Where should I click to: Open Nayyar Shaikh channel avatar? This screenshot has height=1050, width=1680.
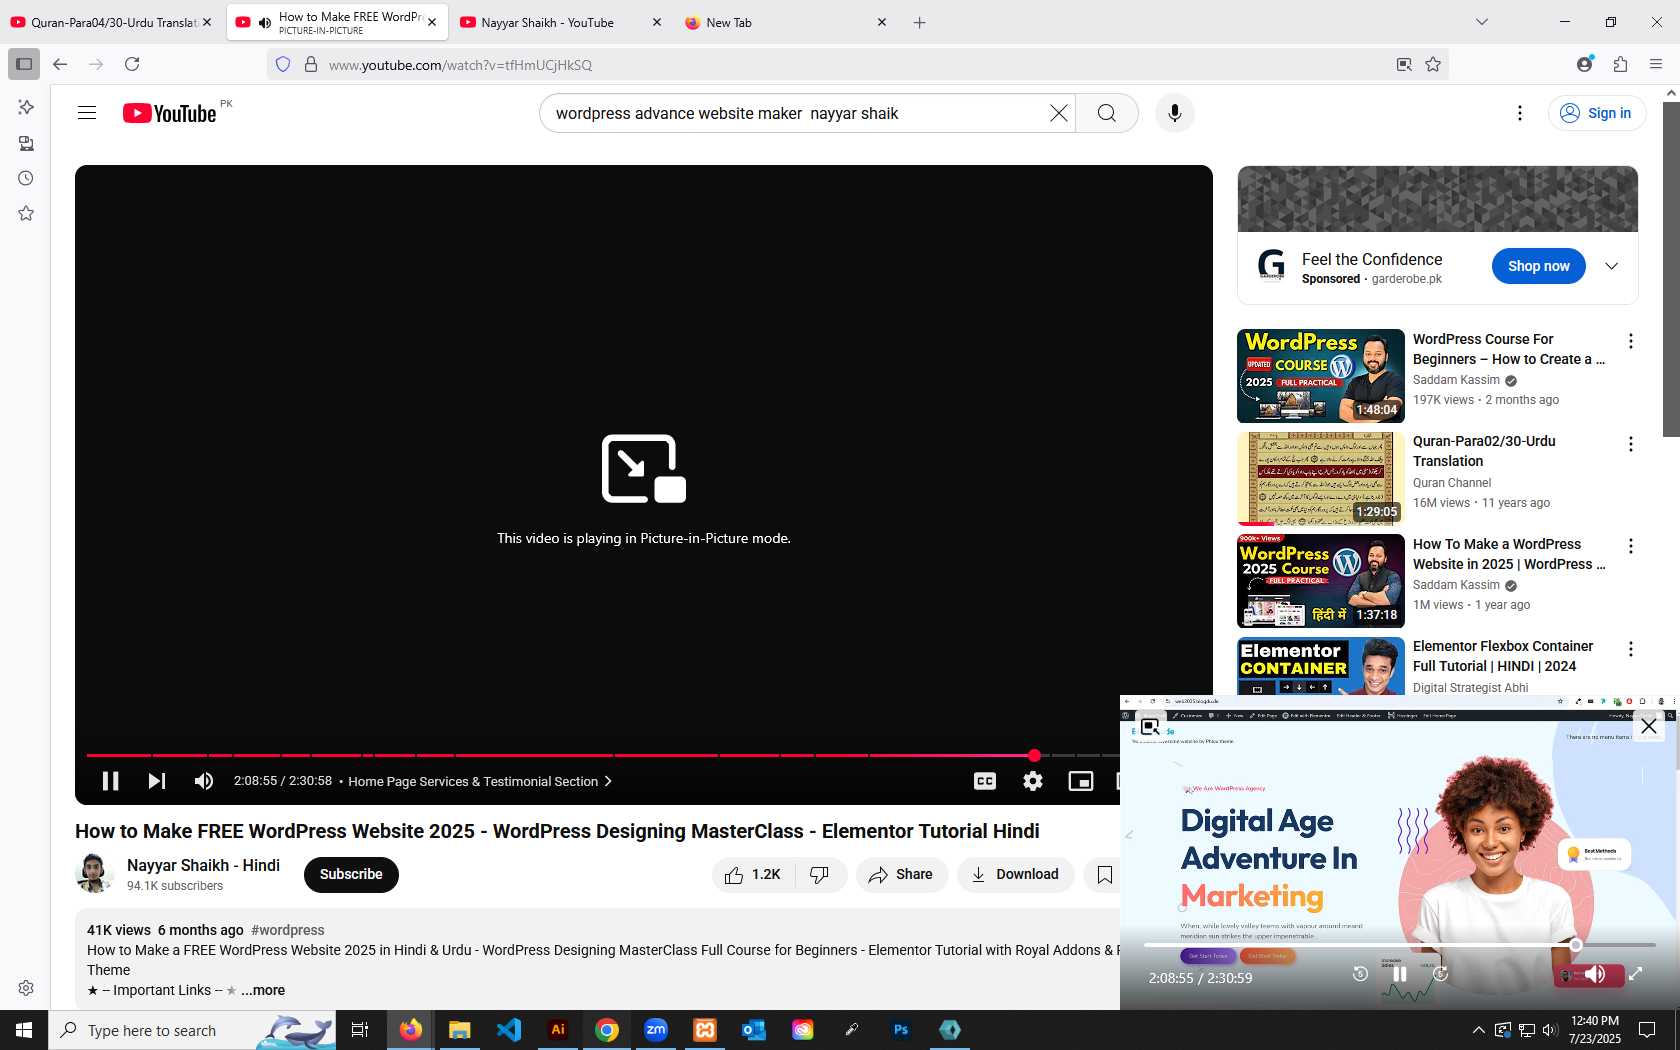coord(95,874)
